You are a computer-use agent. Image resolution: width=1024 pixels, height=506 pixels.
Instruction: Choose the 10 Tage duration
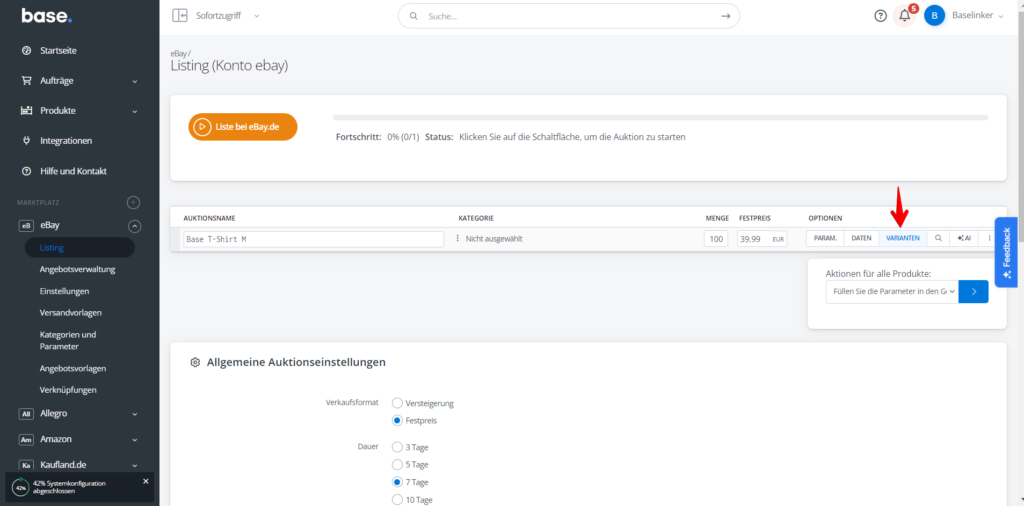tap(397, 499)
